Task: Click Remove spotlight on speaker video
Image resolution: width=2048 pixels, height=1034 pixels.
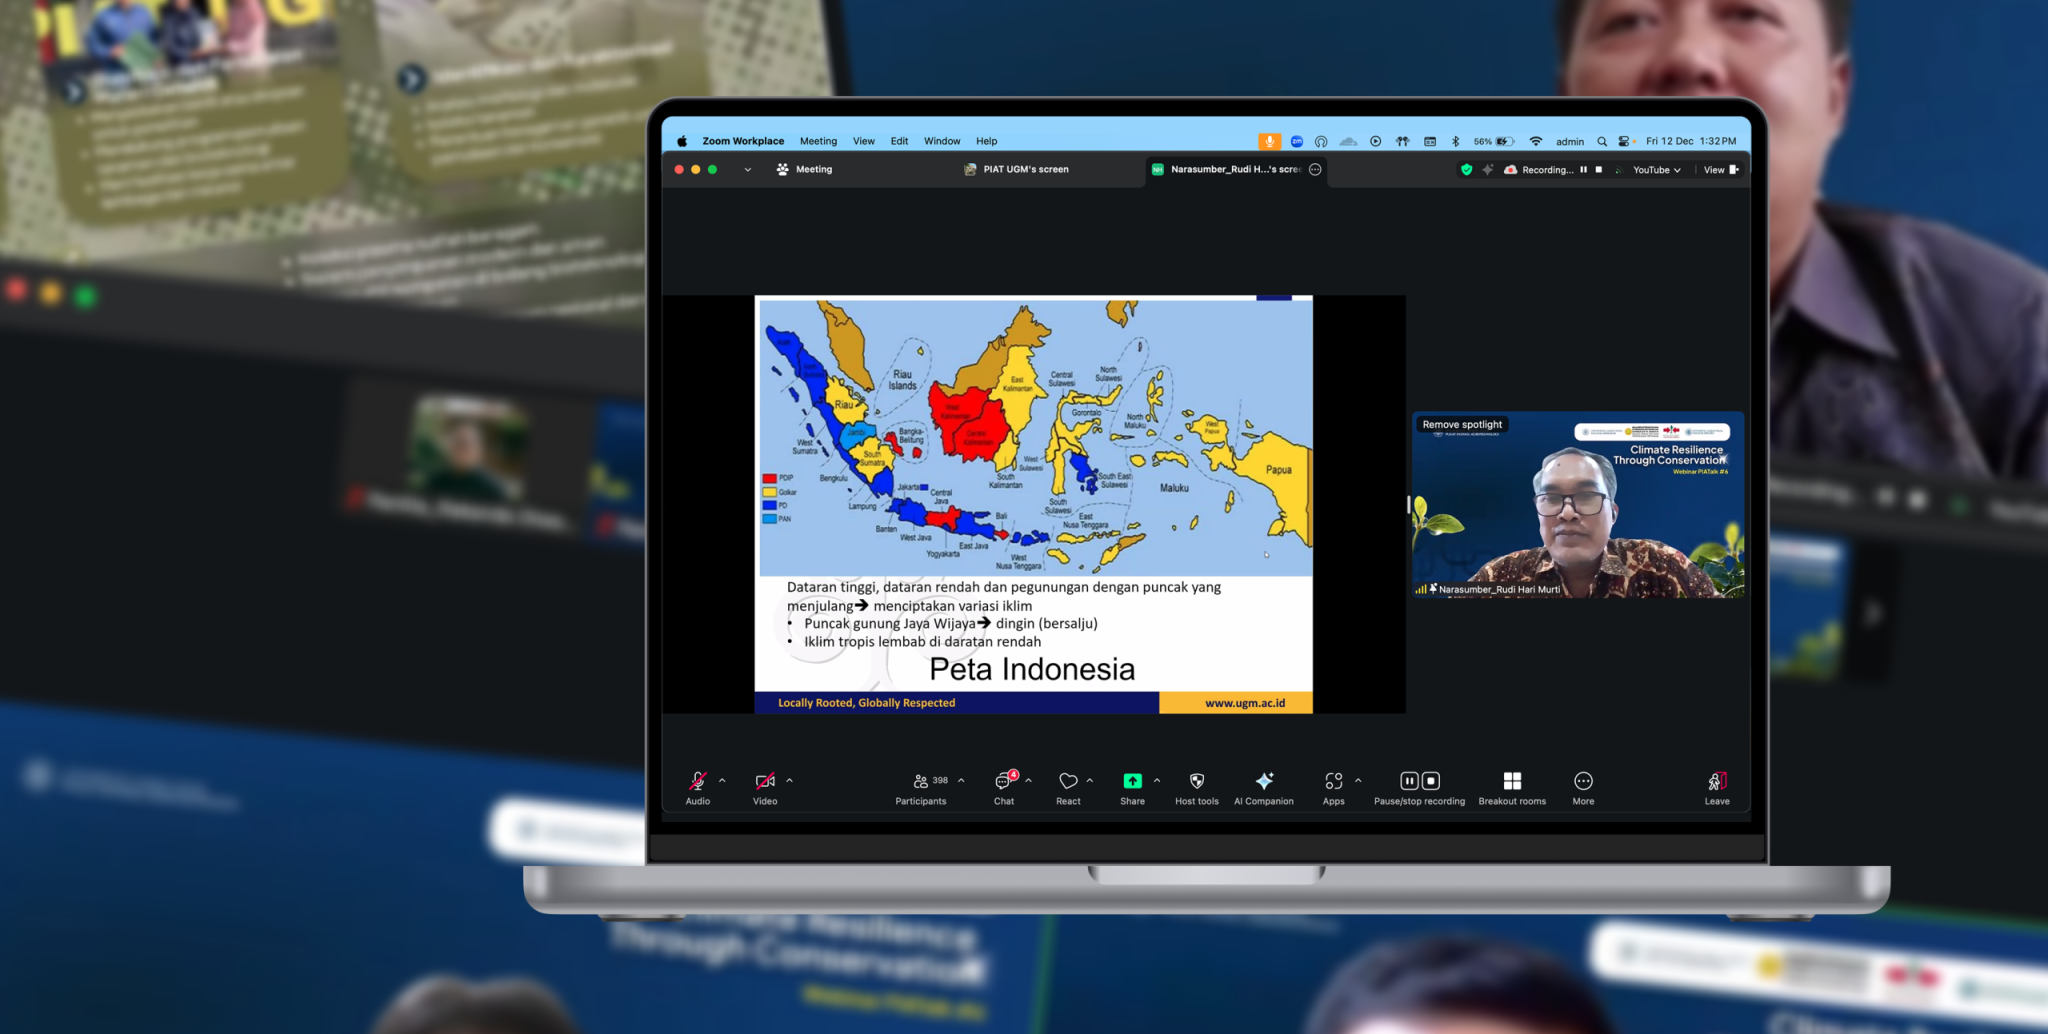Action: click(1462, 425)
